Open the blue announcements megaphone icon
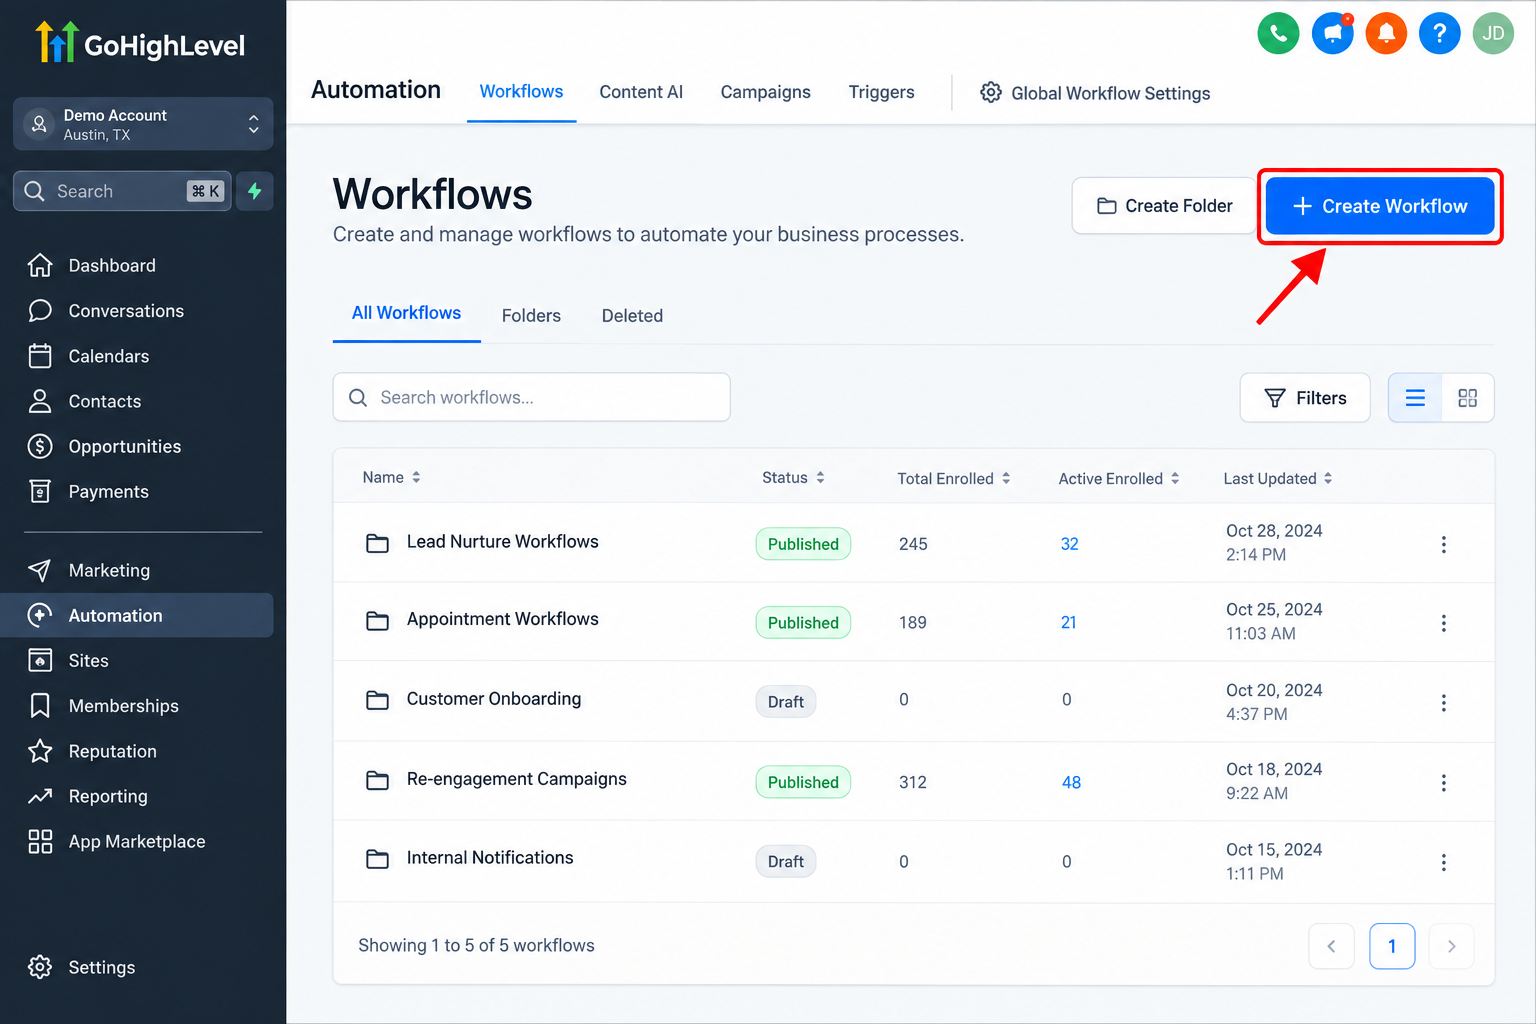 1332,33
